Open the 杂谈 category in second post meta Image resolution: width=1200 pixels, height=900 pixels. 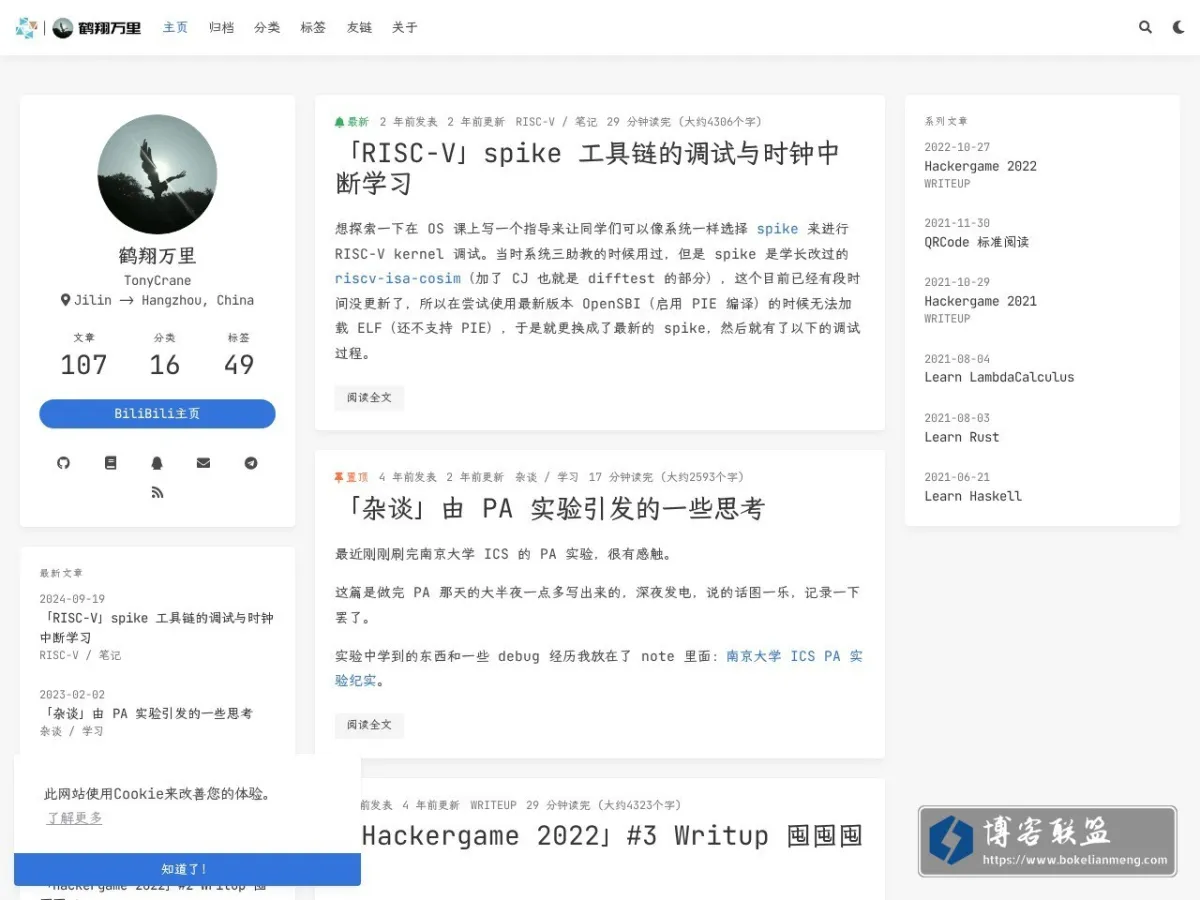pos(526,477)
